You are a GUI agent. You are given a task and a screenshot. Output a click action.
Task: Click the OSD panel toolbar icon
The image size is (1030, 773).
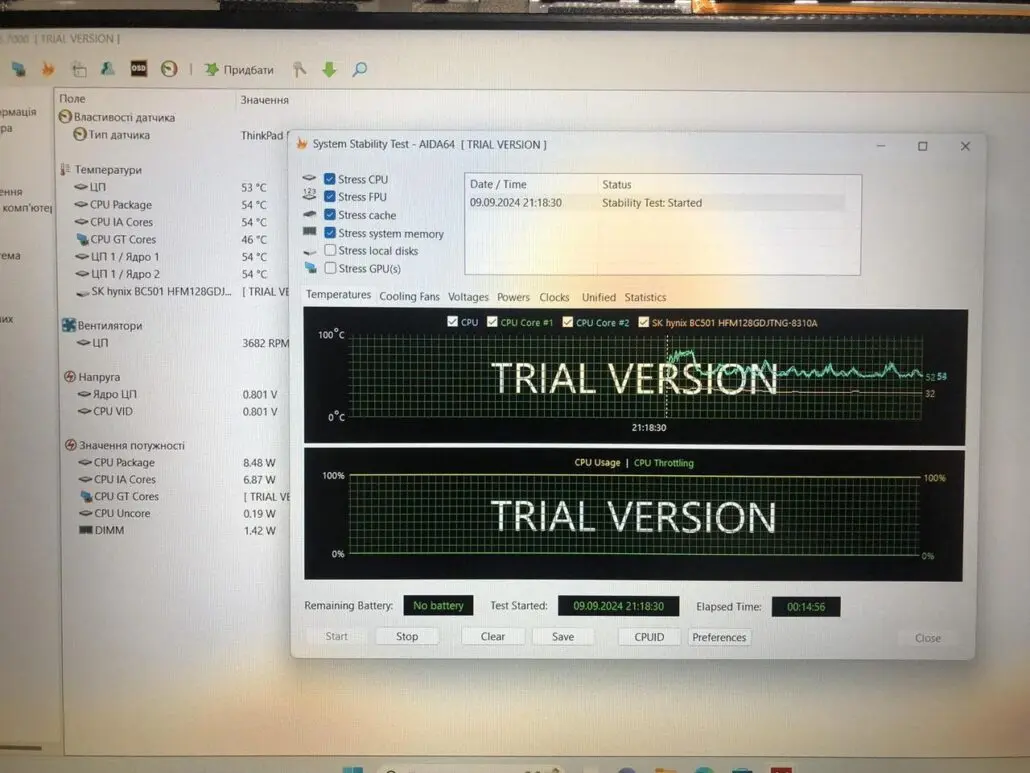139,69
